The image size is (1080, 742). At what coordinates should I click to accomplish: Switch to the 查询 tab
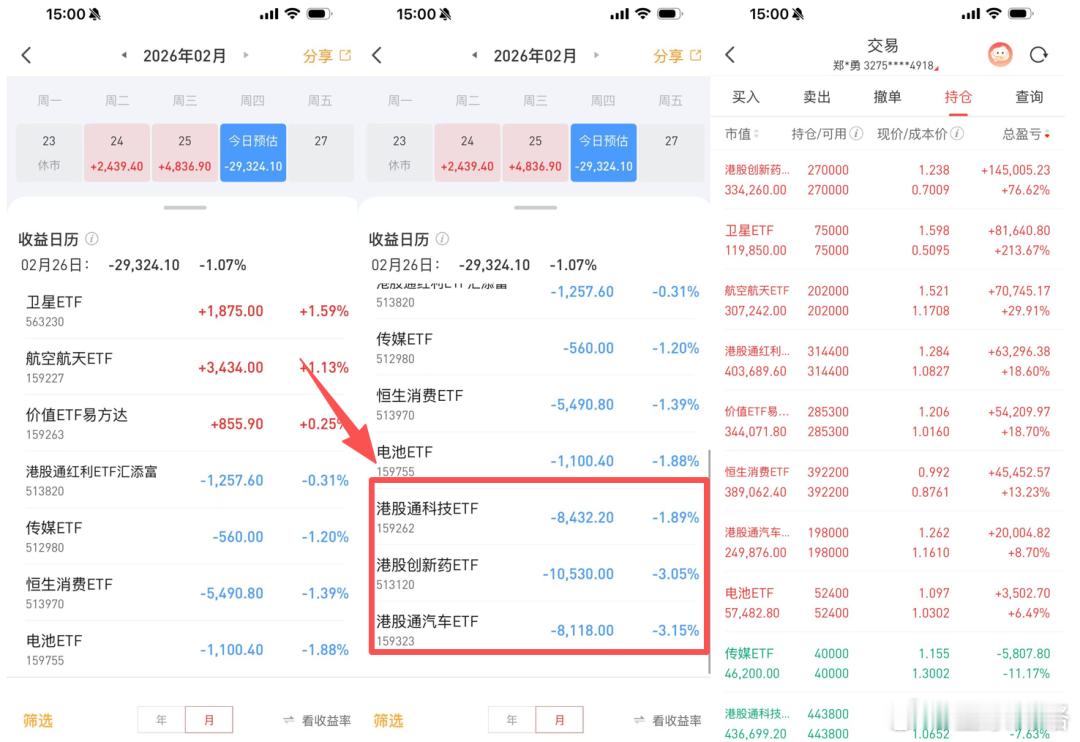click(1030, 97)
